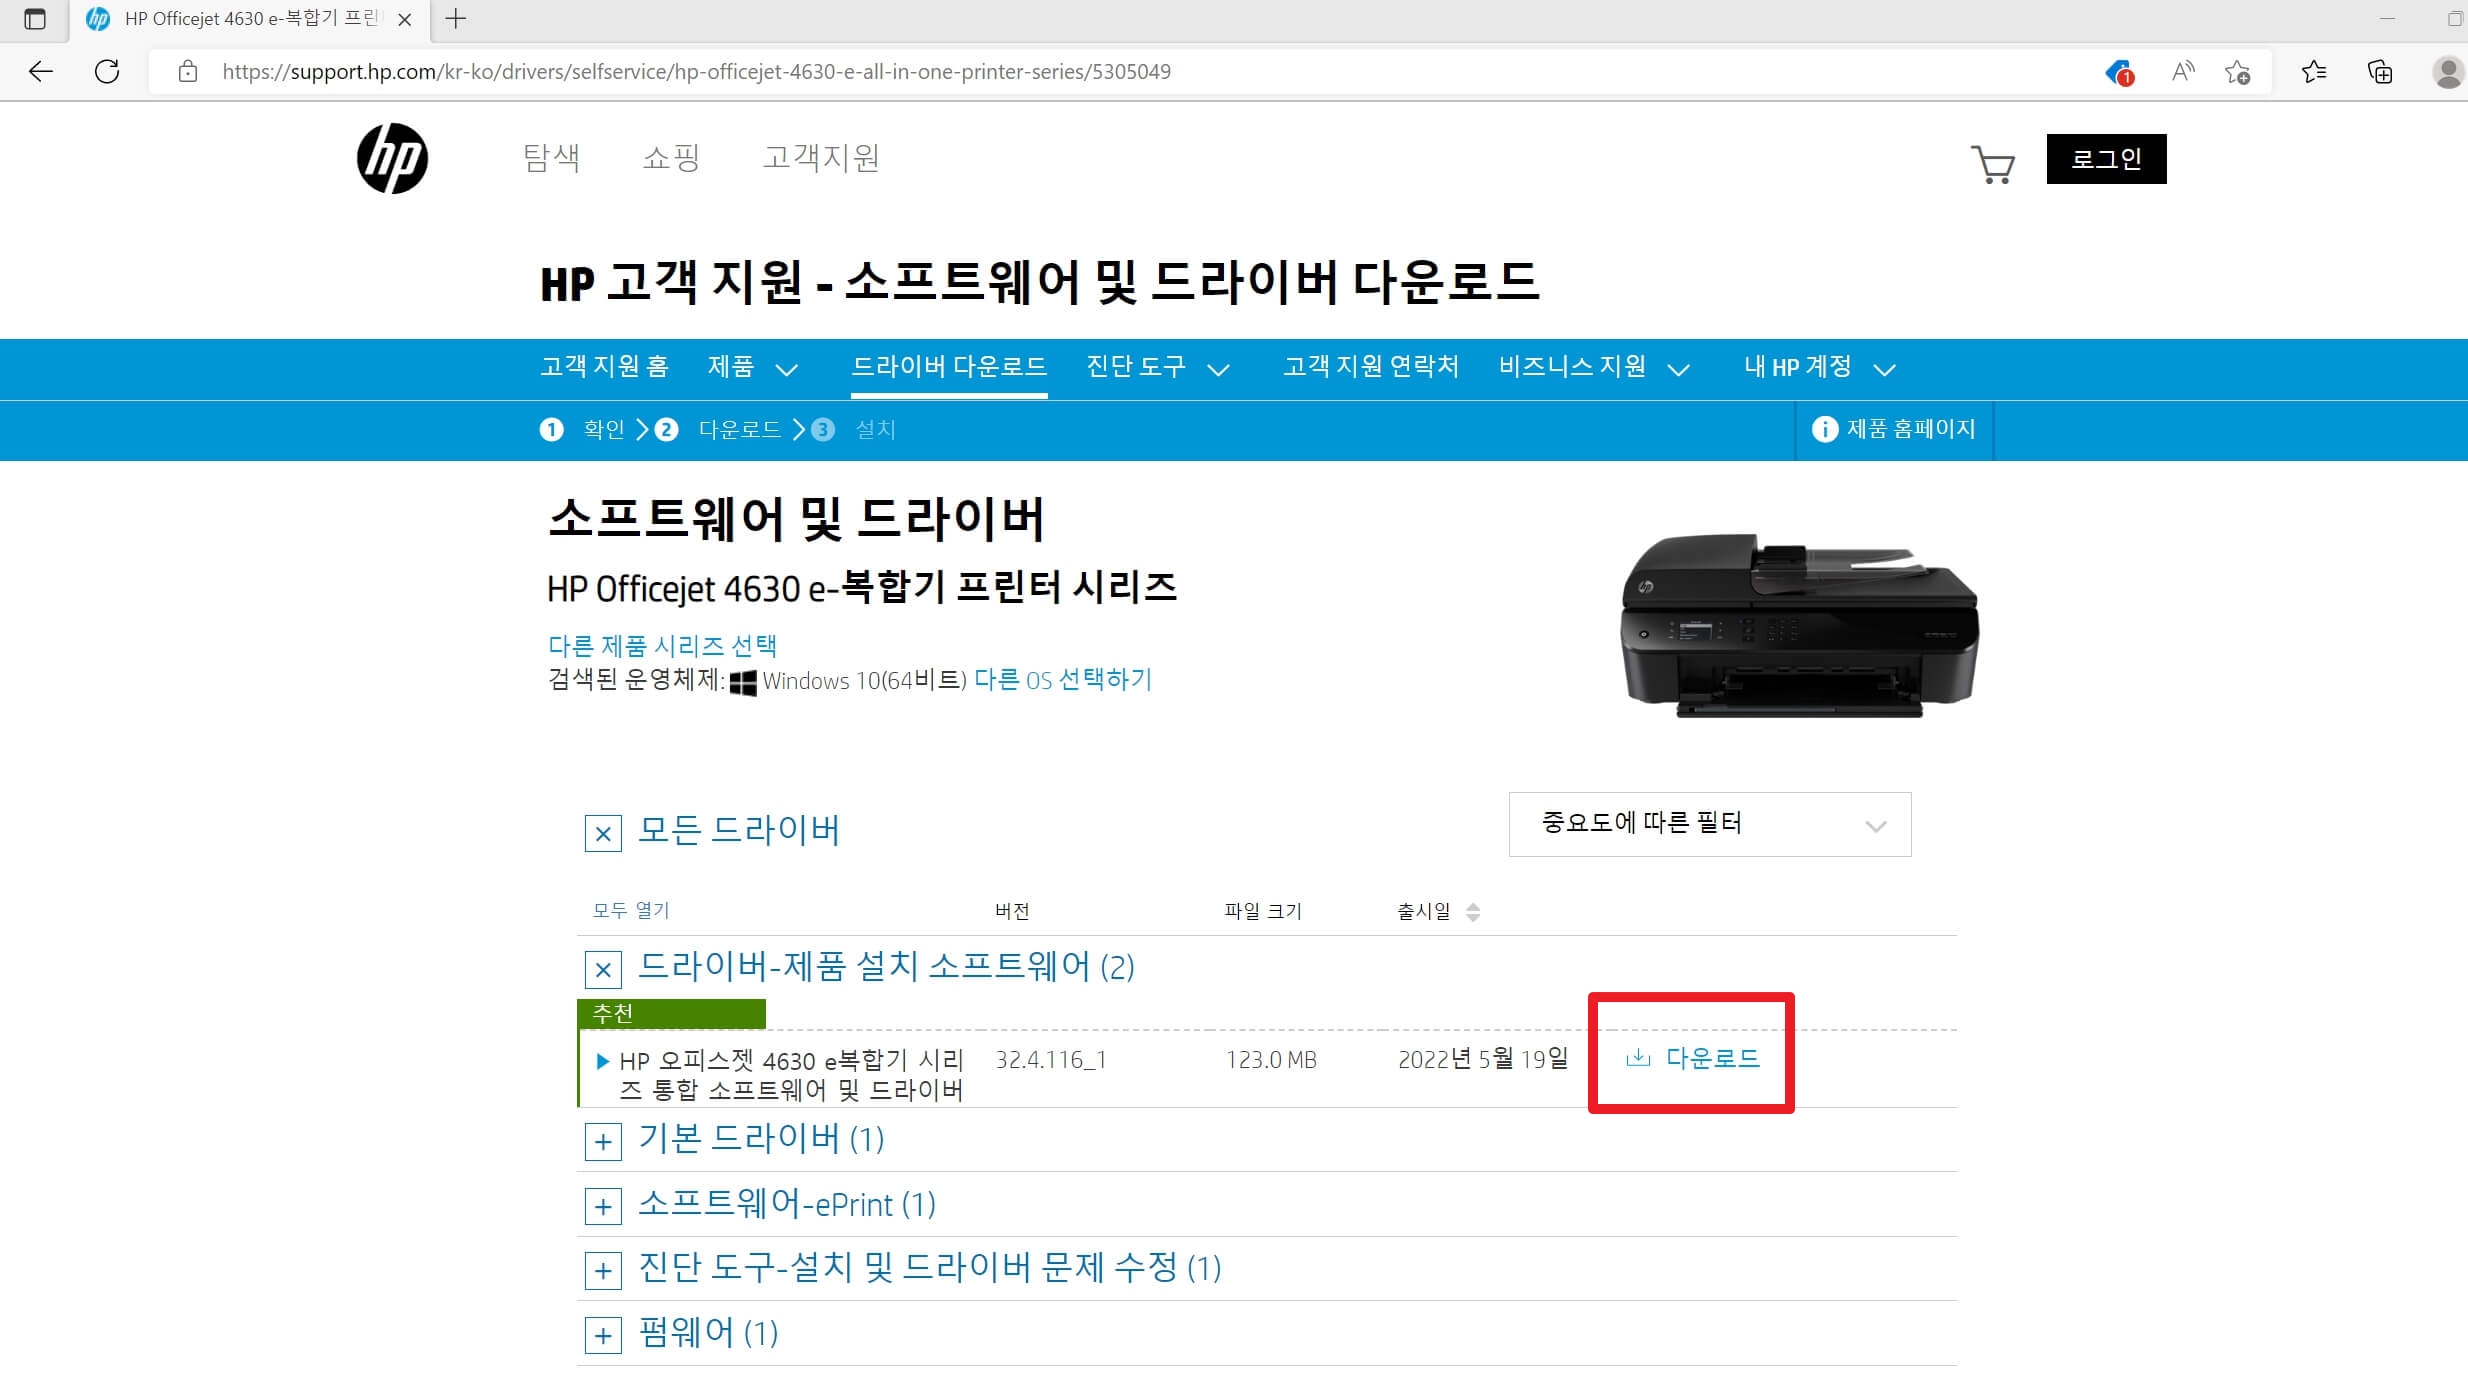Select the 드라이버 다운로드 tab
Screen dimensions: 2468x1392
point(948,367)
